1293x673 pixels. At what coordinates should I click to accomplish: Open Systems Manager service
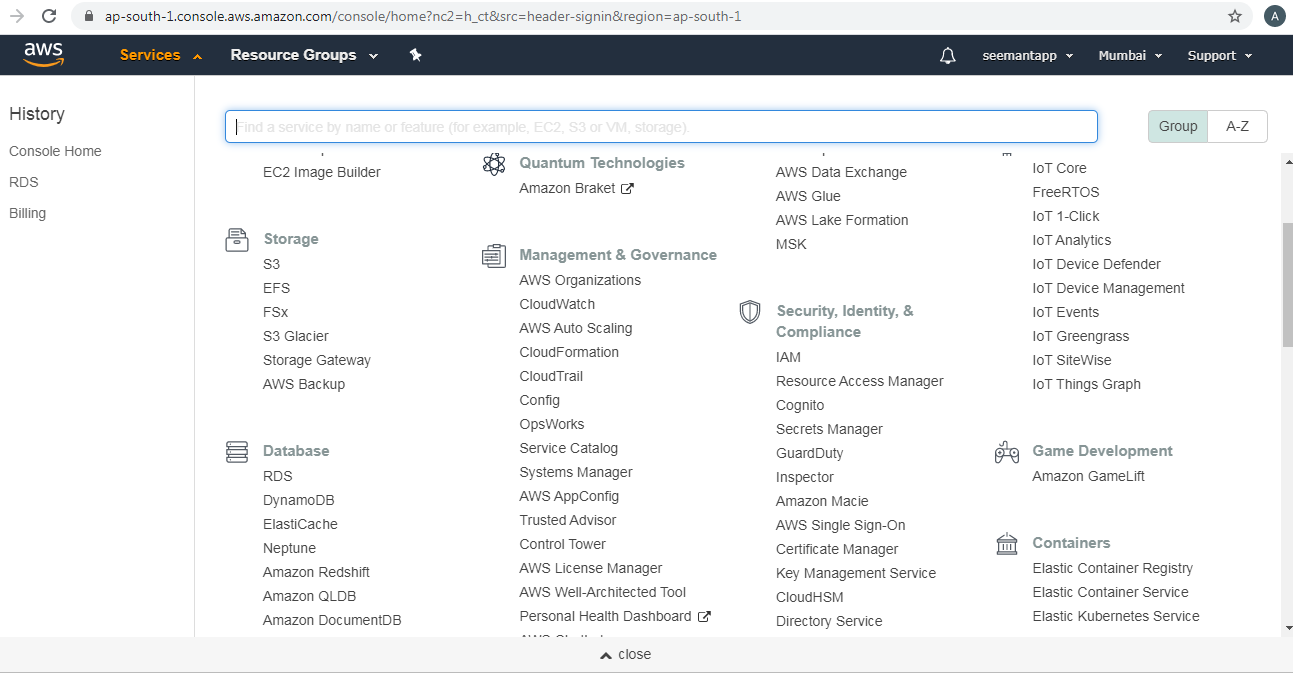click(x=576, y=472)
